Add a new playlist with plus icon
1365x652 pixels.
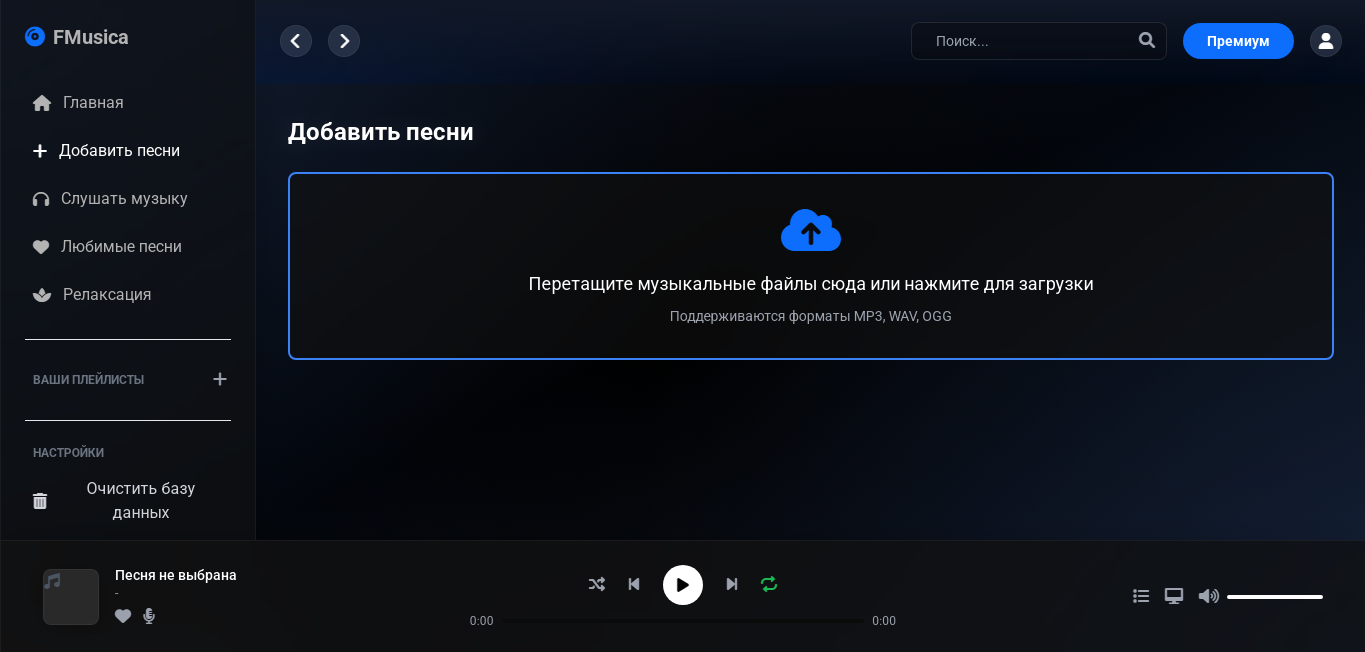[220, 379]
